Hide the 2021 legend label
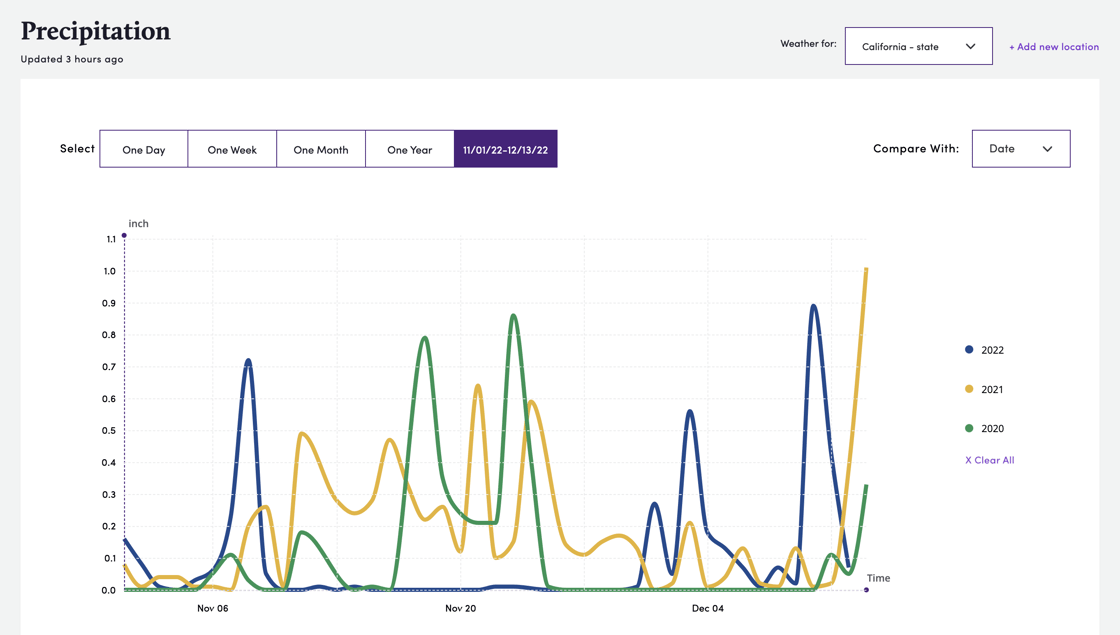This screenshot has width=1120, height=635. coord(992,389)
